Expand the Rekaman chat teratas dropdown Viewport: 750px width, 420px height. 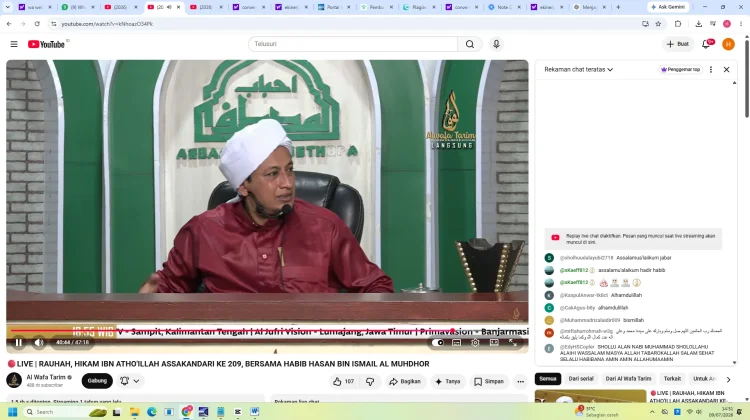coord(579,69)
